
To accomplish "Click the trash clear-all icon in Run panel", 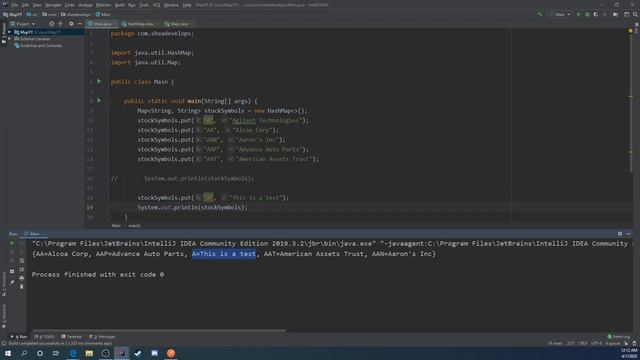I will pyautogui.click(x=22, y=287).
